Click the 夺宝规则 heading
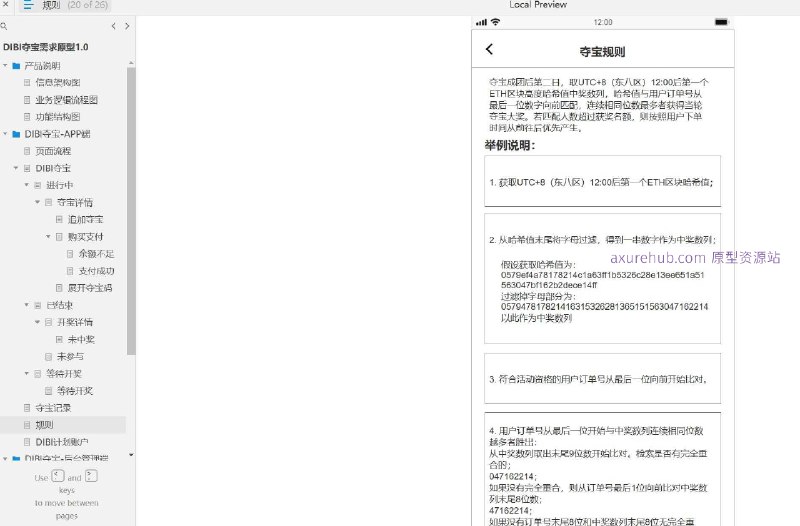800x526 pixels. pyautogui.click(x=602, y=52)
